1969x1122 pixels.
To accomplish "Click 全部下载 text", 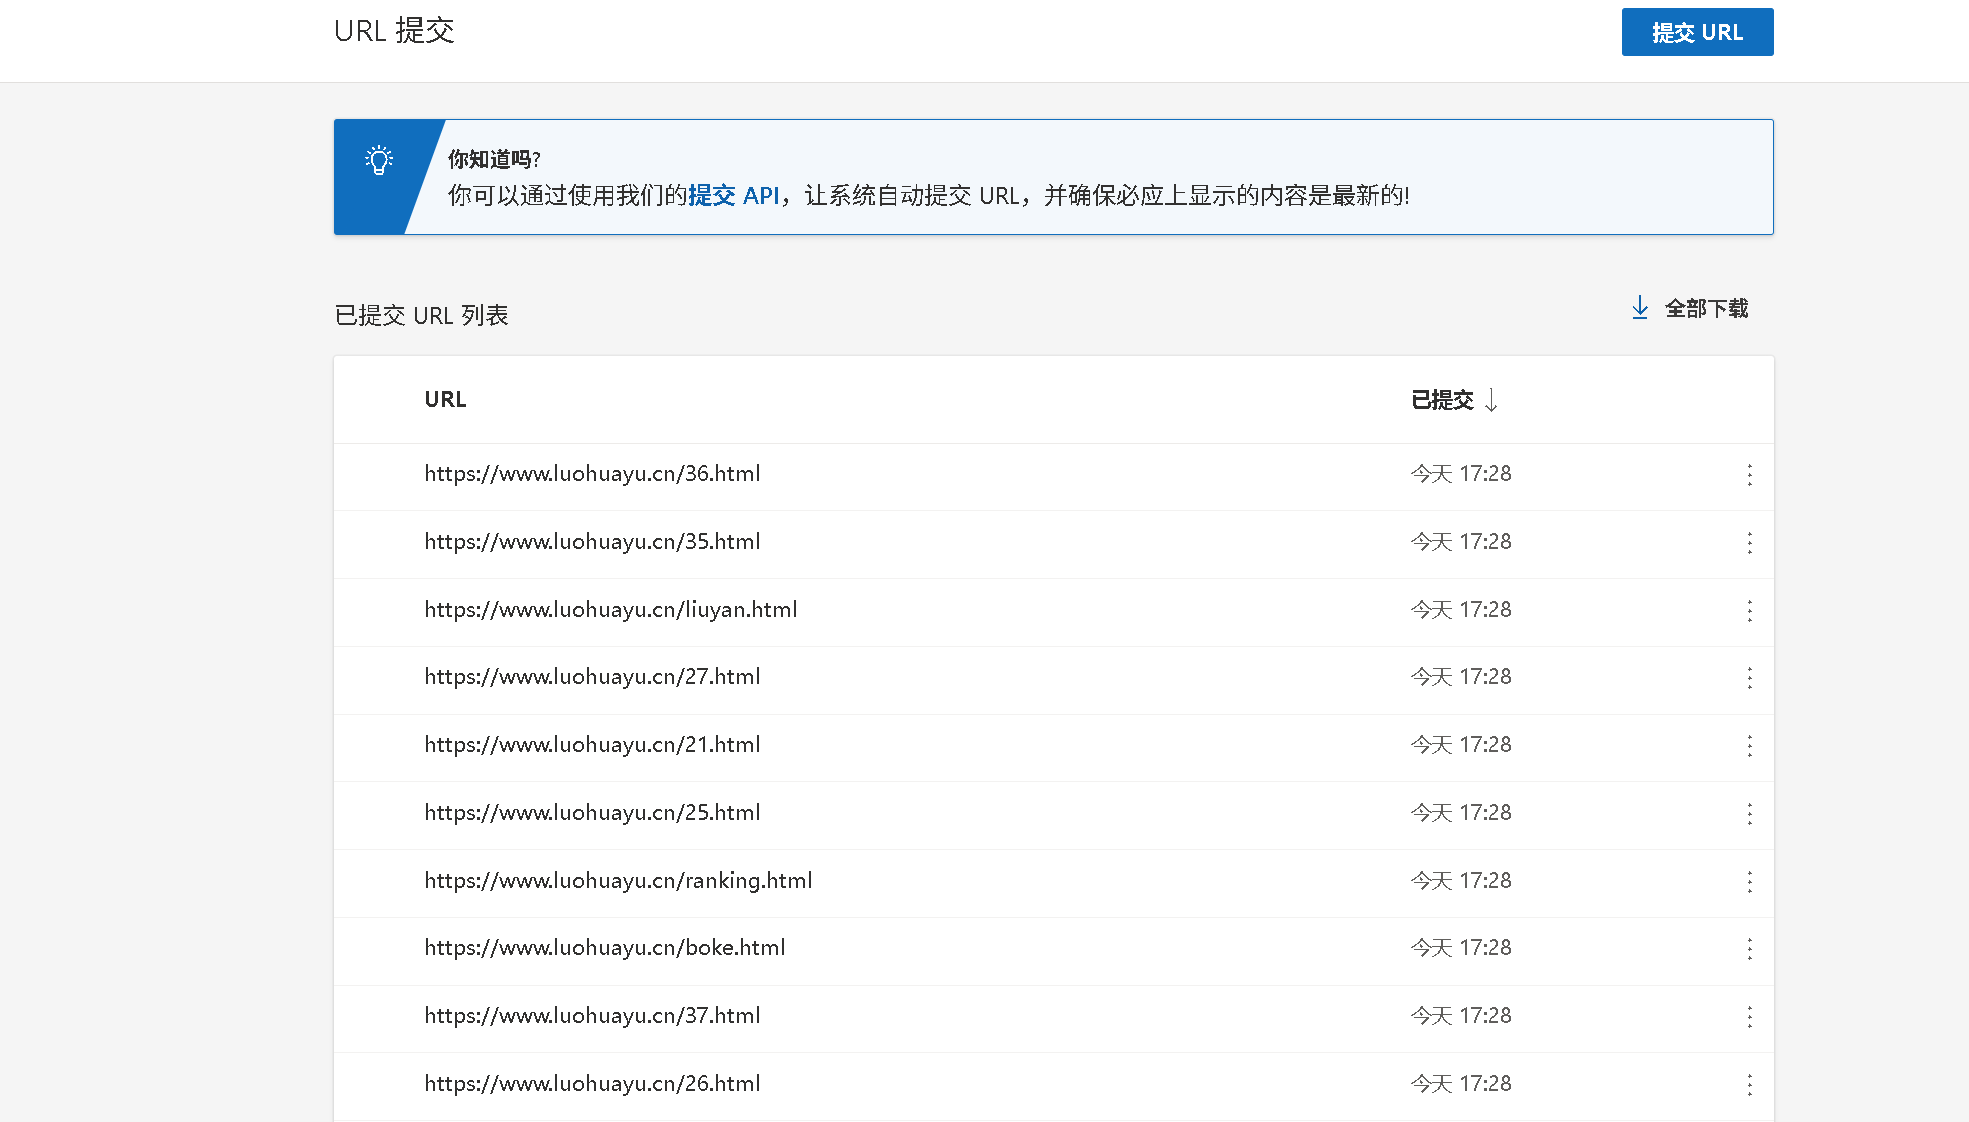I will 1706,308.
